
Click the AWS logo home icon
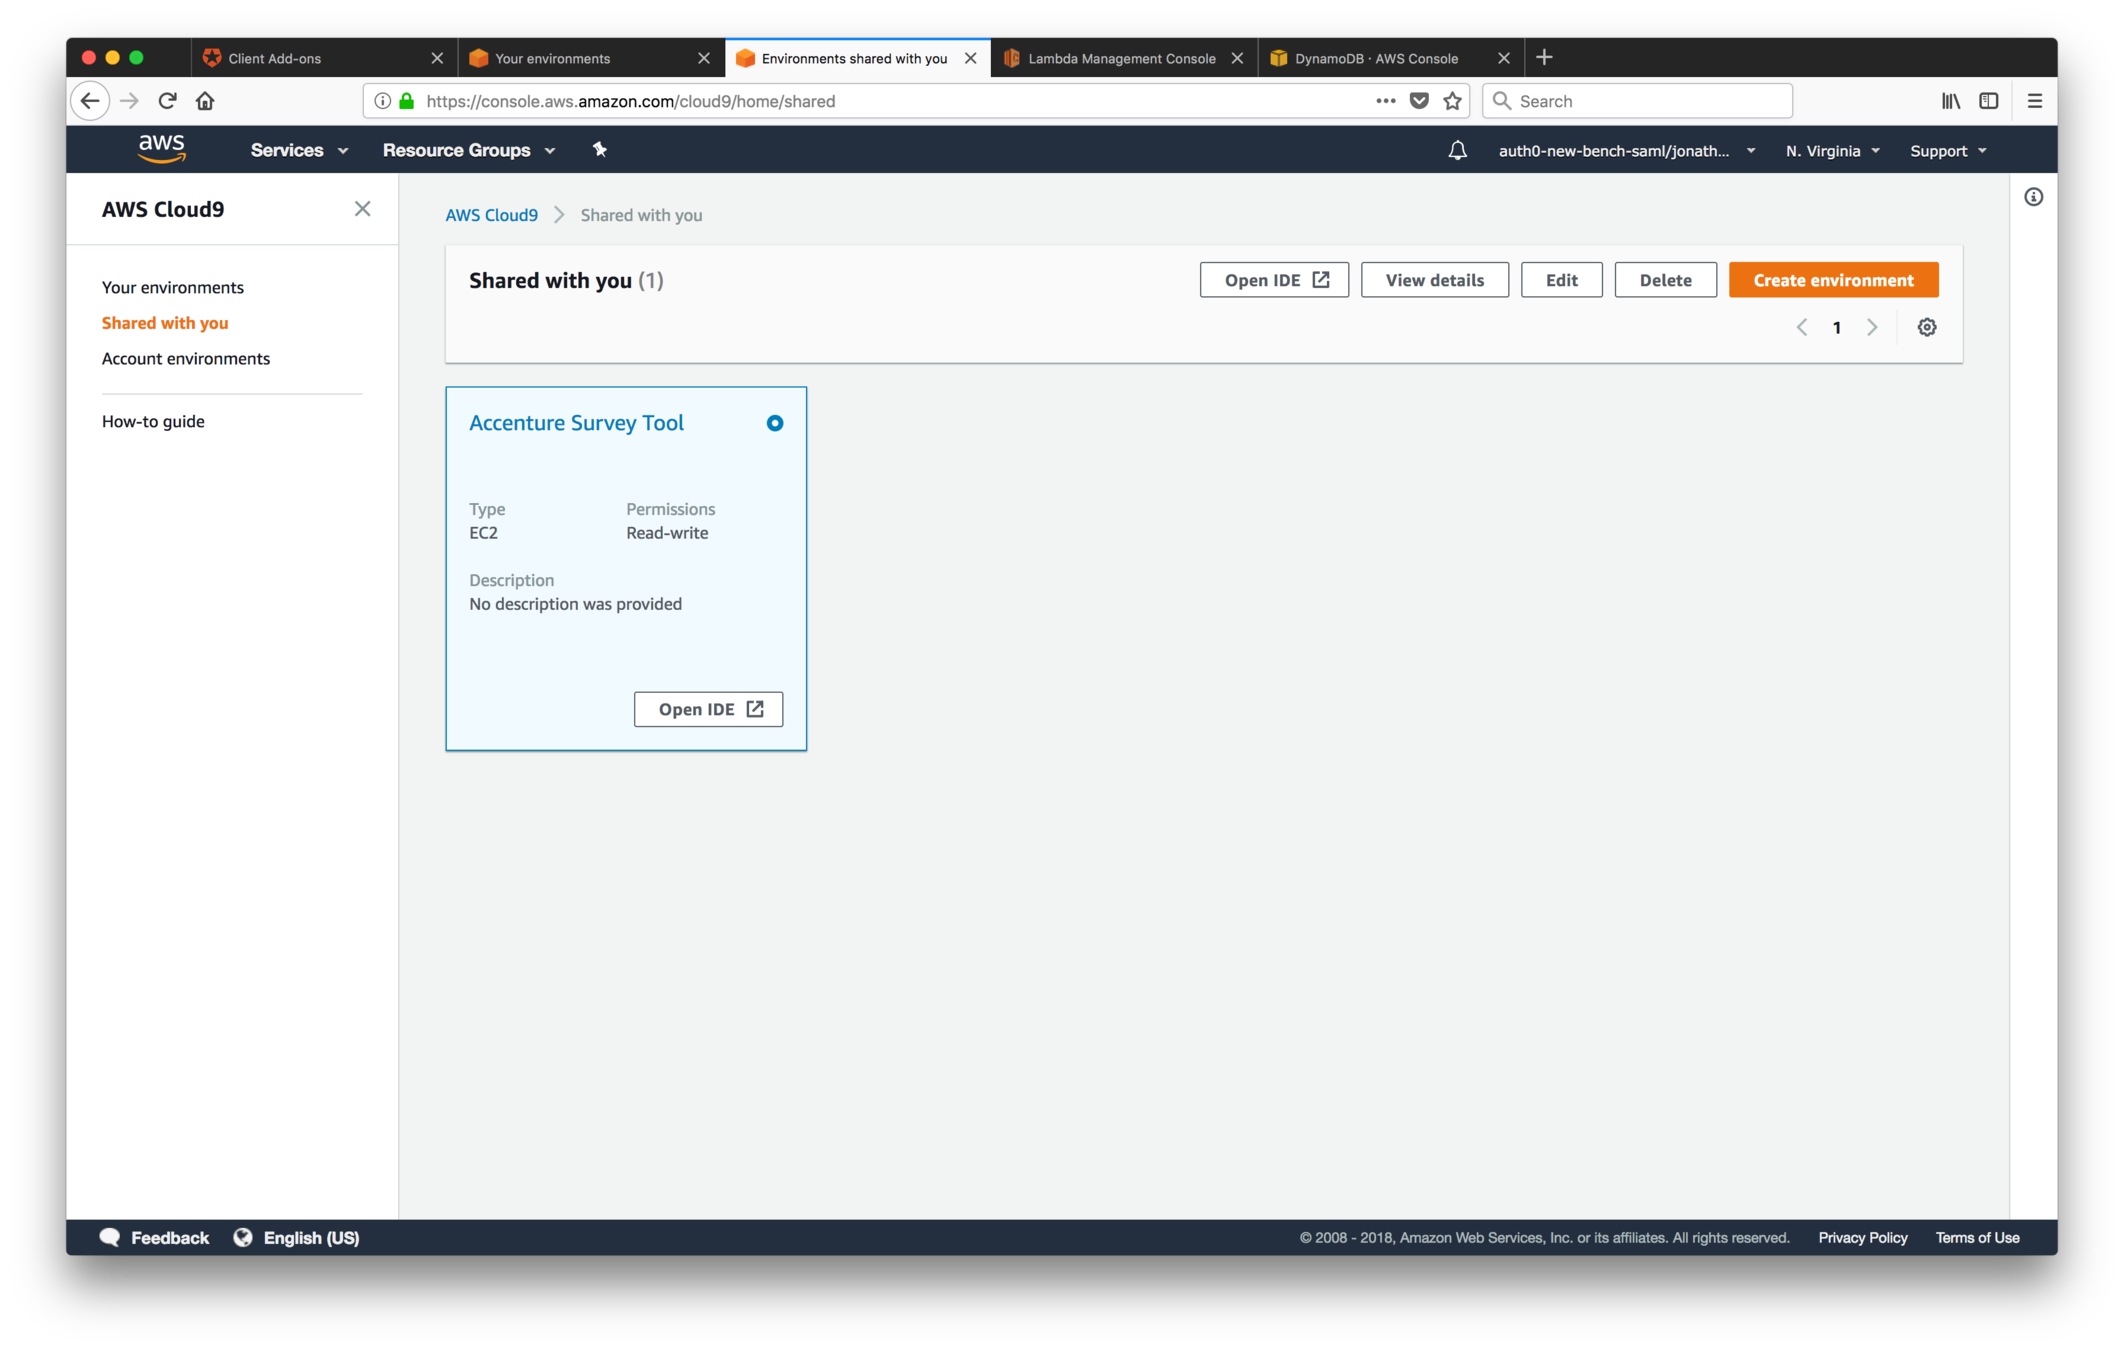pos(161,149)
